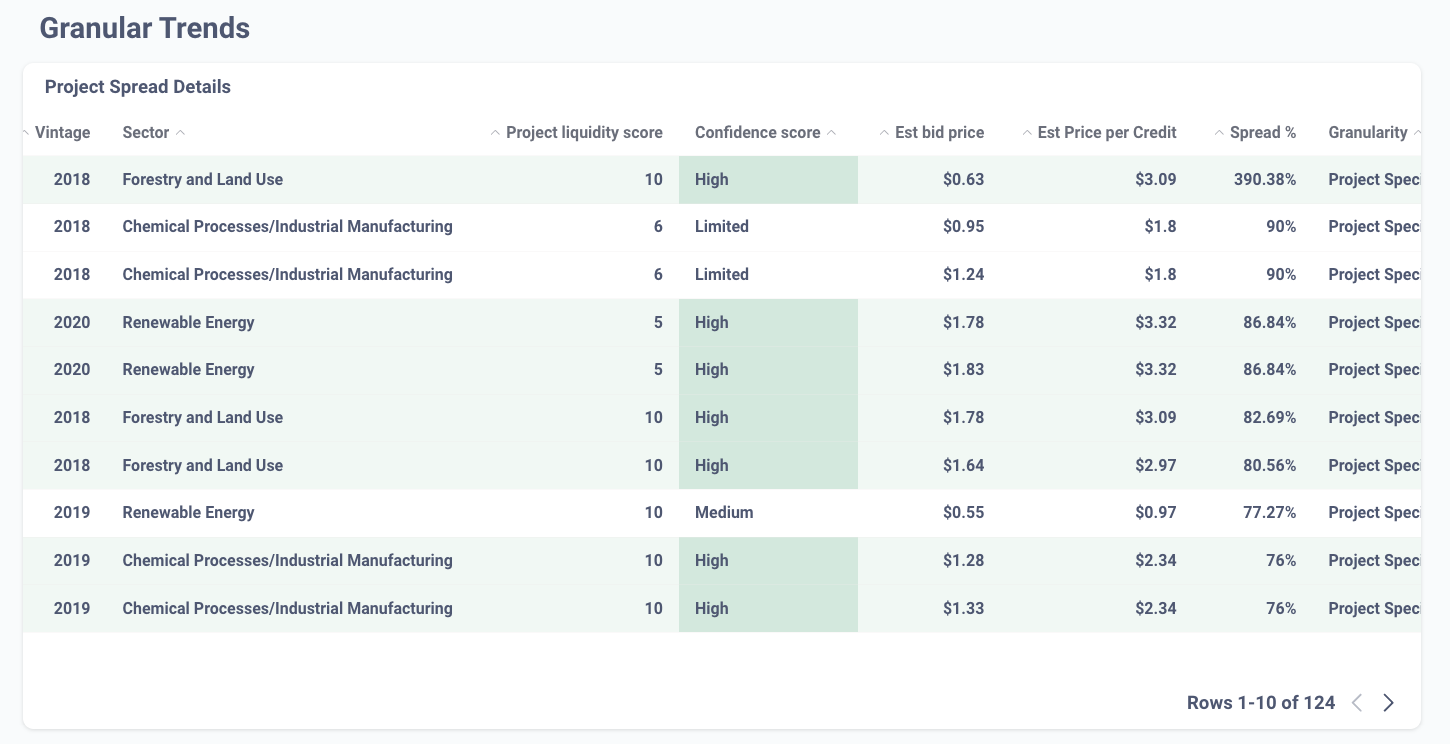Sort table using the Sector caret
Viewport: 1450px width, 744px height.
click(180, 132)
